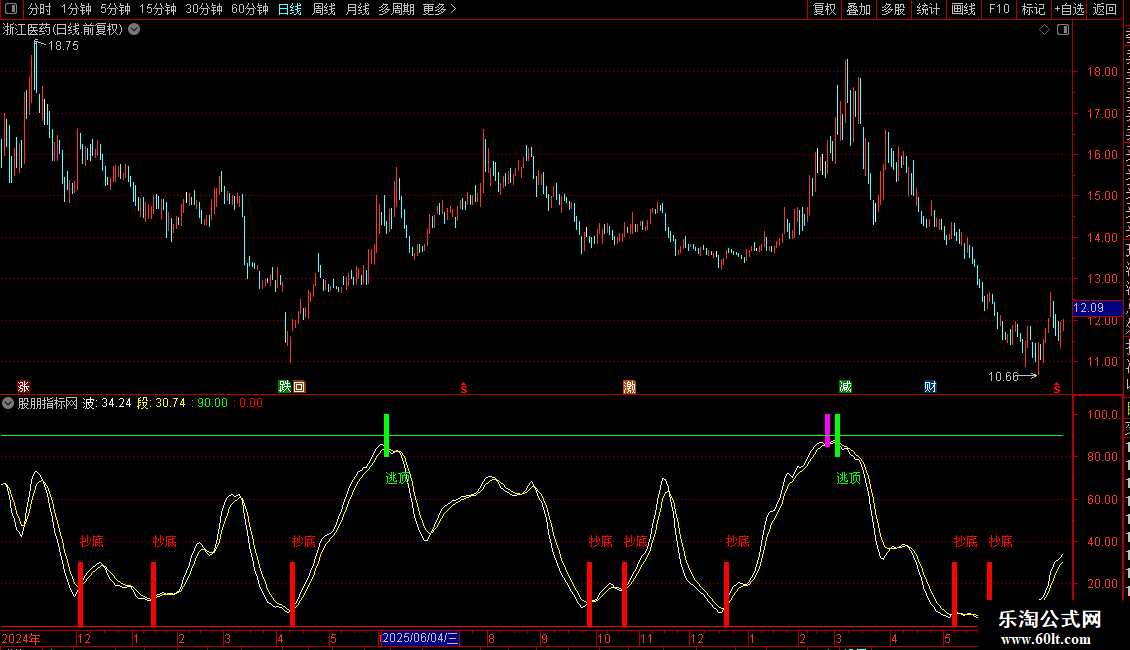
Task: Switch to the 分时 intraday view
Action: [40, 9]
